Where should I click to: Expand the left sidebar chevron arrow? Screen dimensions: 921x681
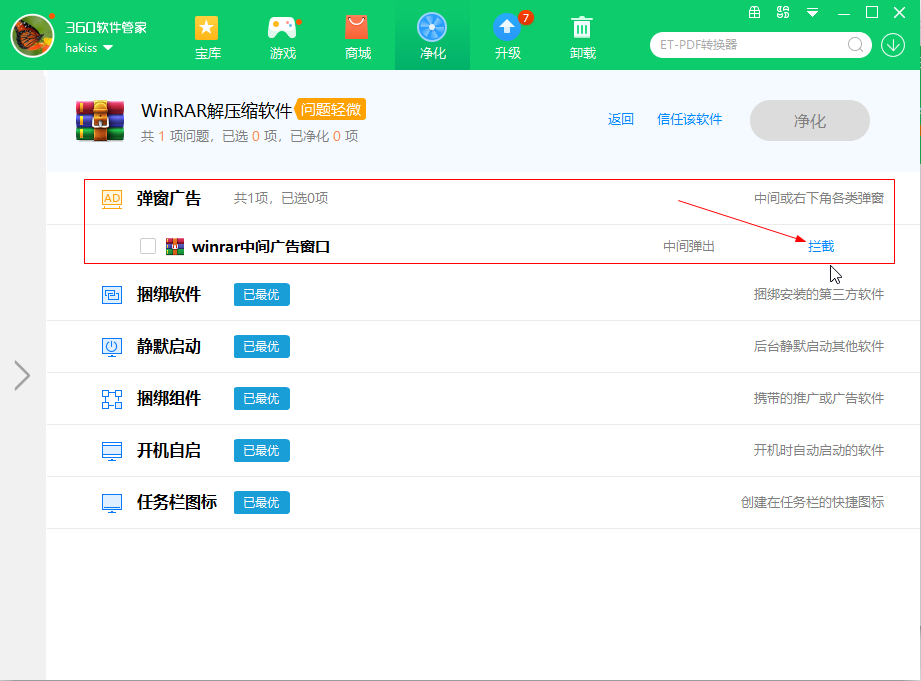tap(22, 375)
